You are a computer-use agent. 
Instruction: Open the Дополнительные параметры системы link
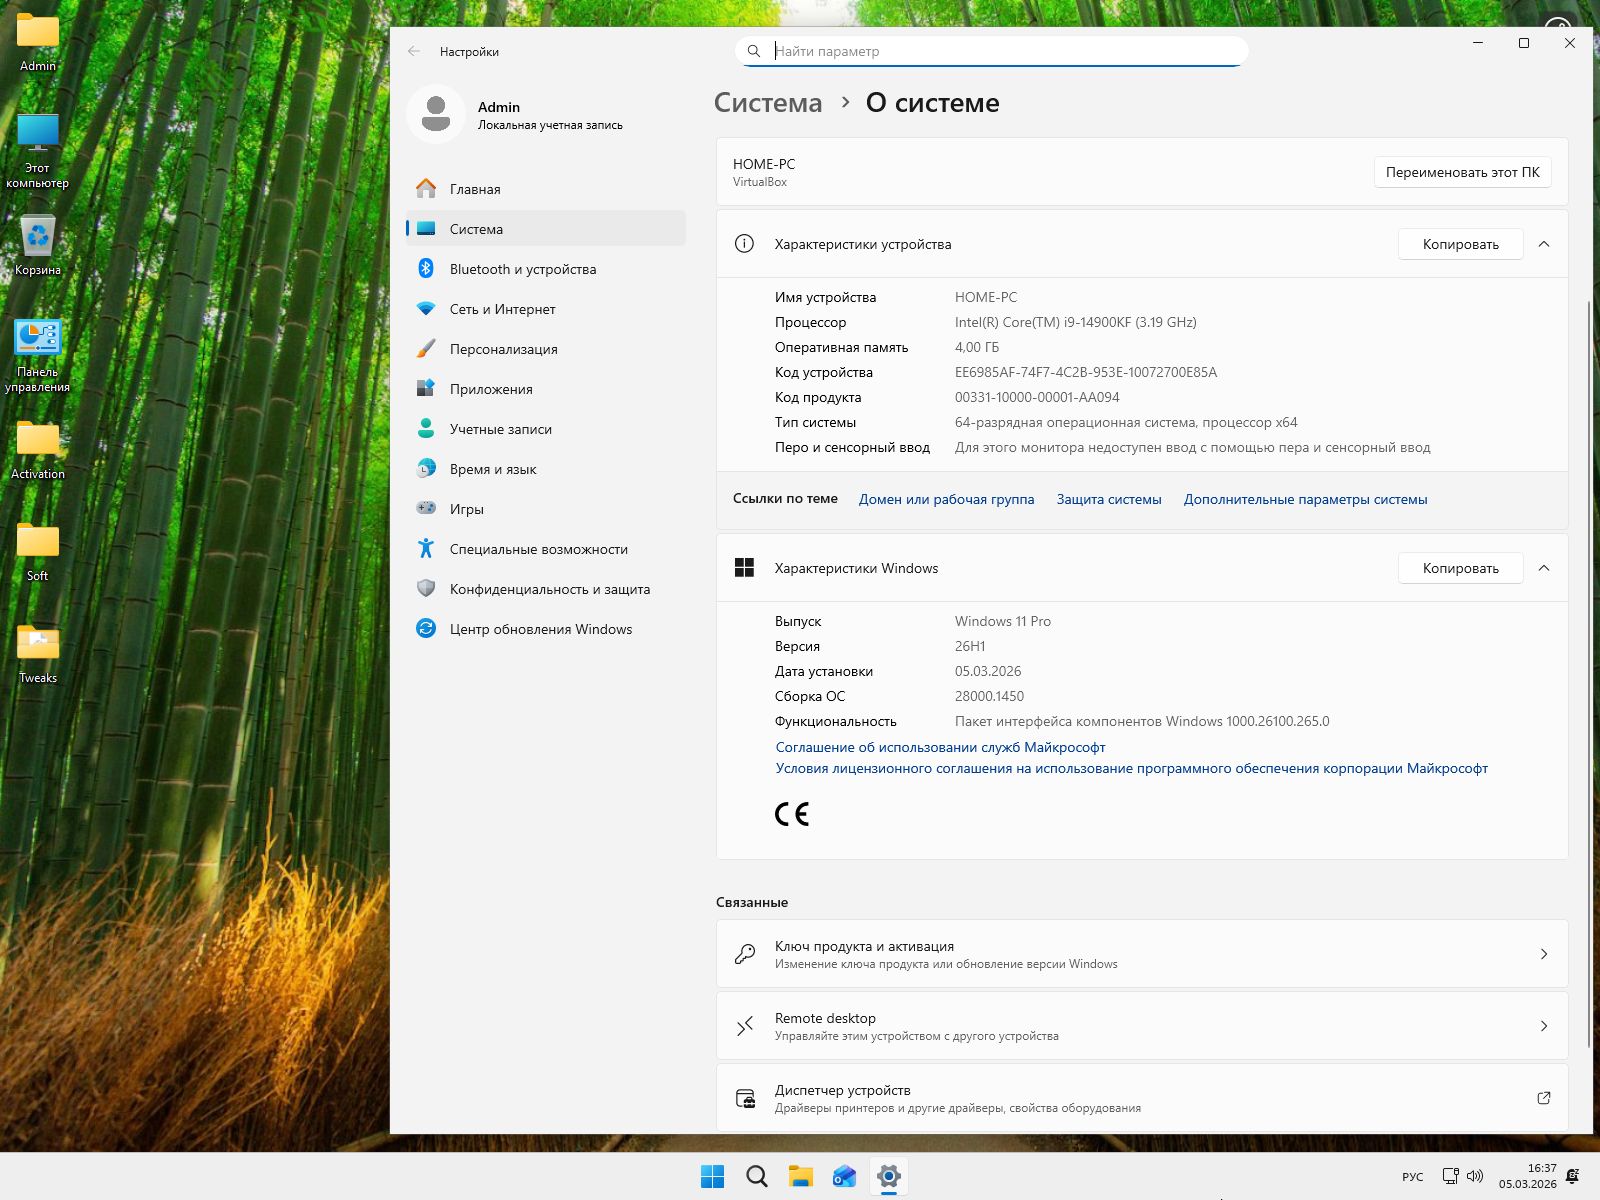point(1305,499)
